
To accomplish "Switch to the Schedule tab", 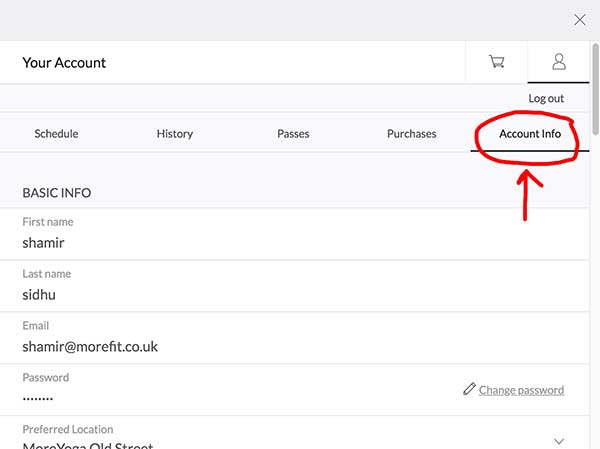I will [x=56, y=134].
